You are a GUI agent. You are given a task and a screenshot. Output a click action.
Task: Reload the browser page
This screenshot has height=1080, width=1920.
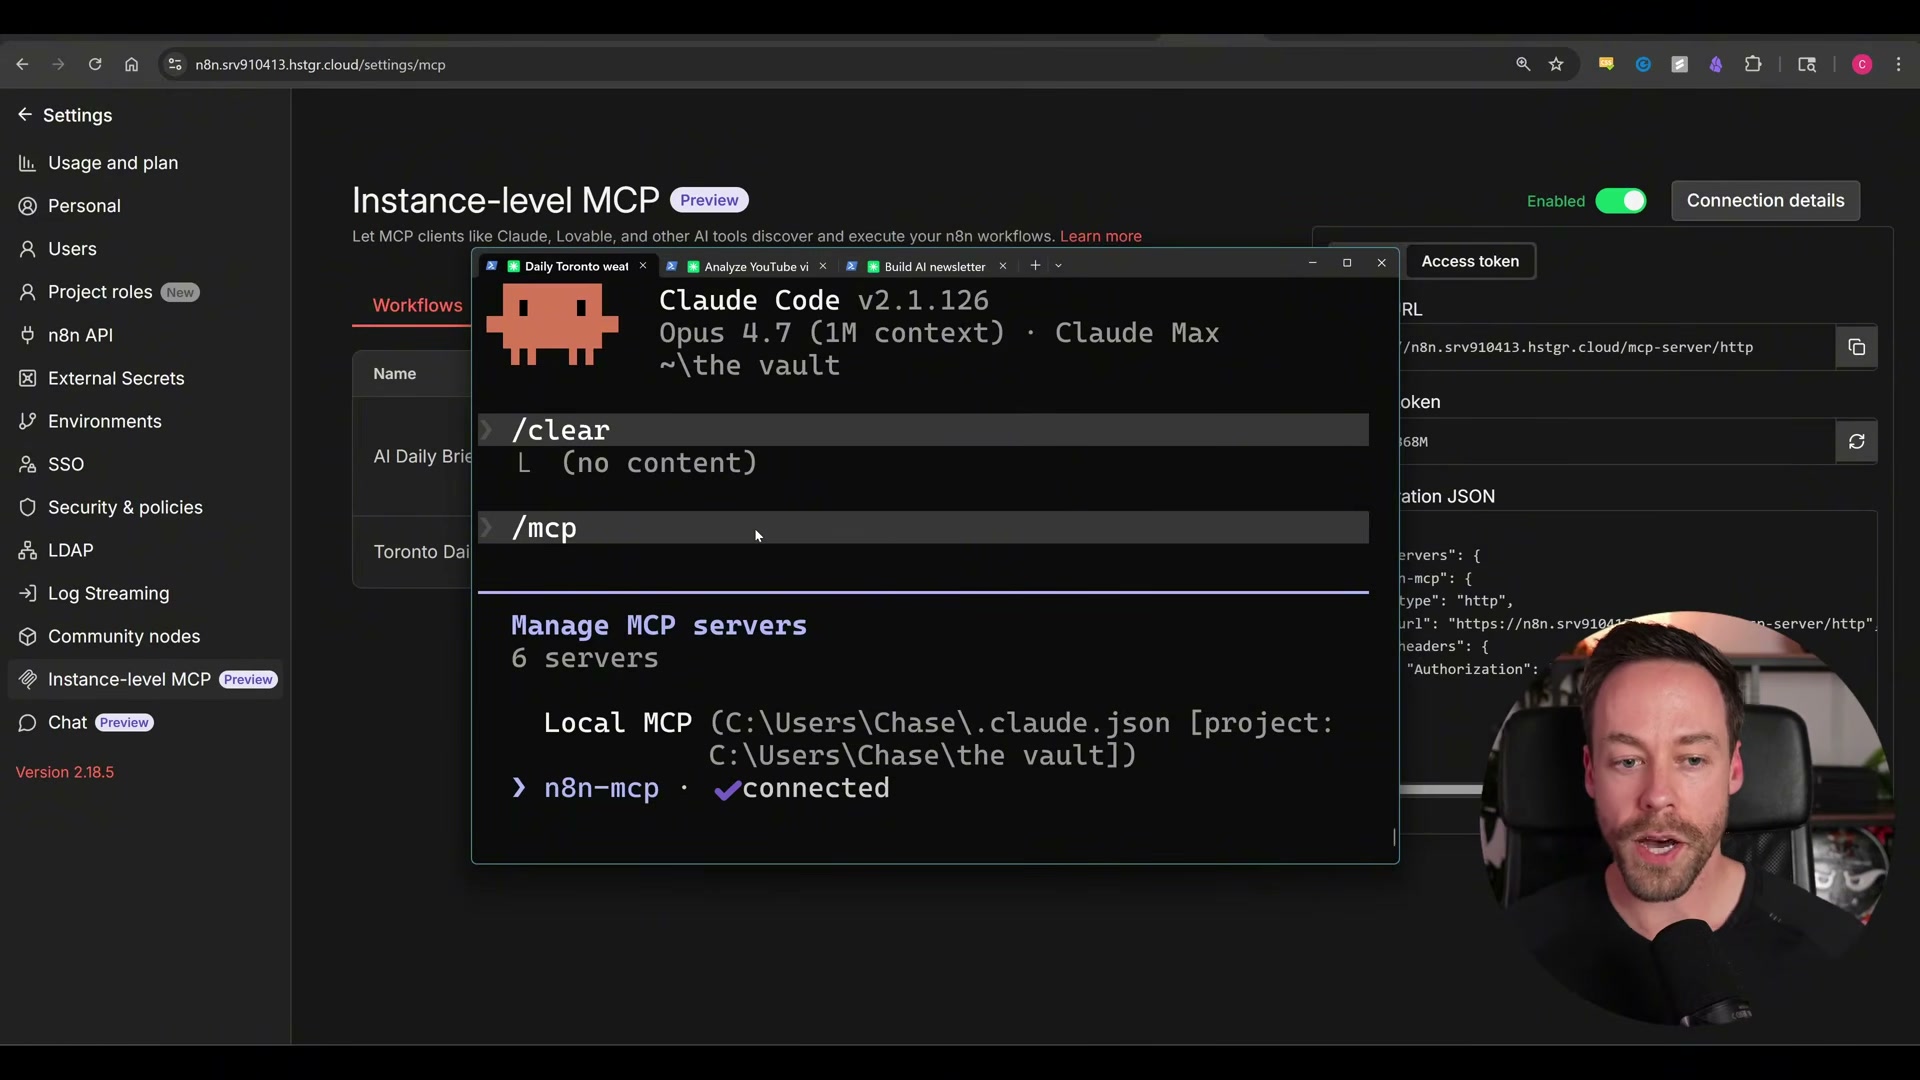click(95, 64)
